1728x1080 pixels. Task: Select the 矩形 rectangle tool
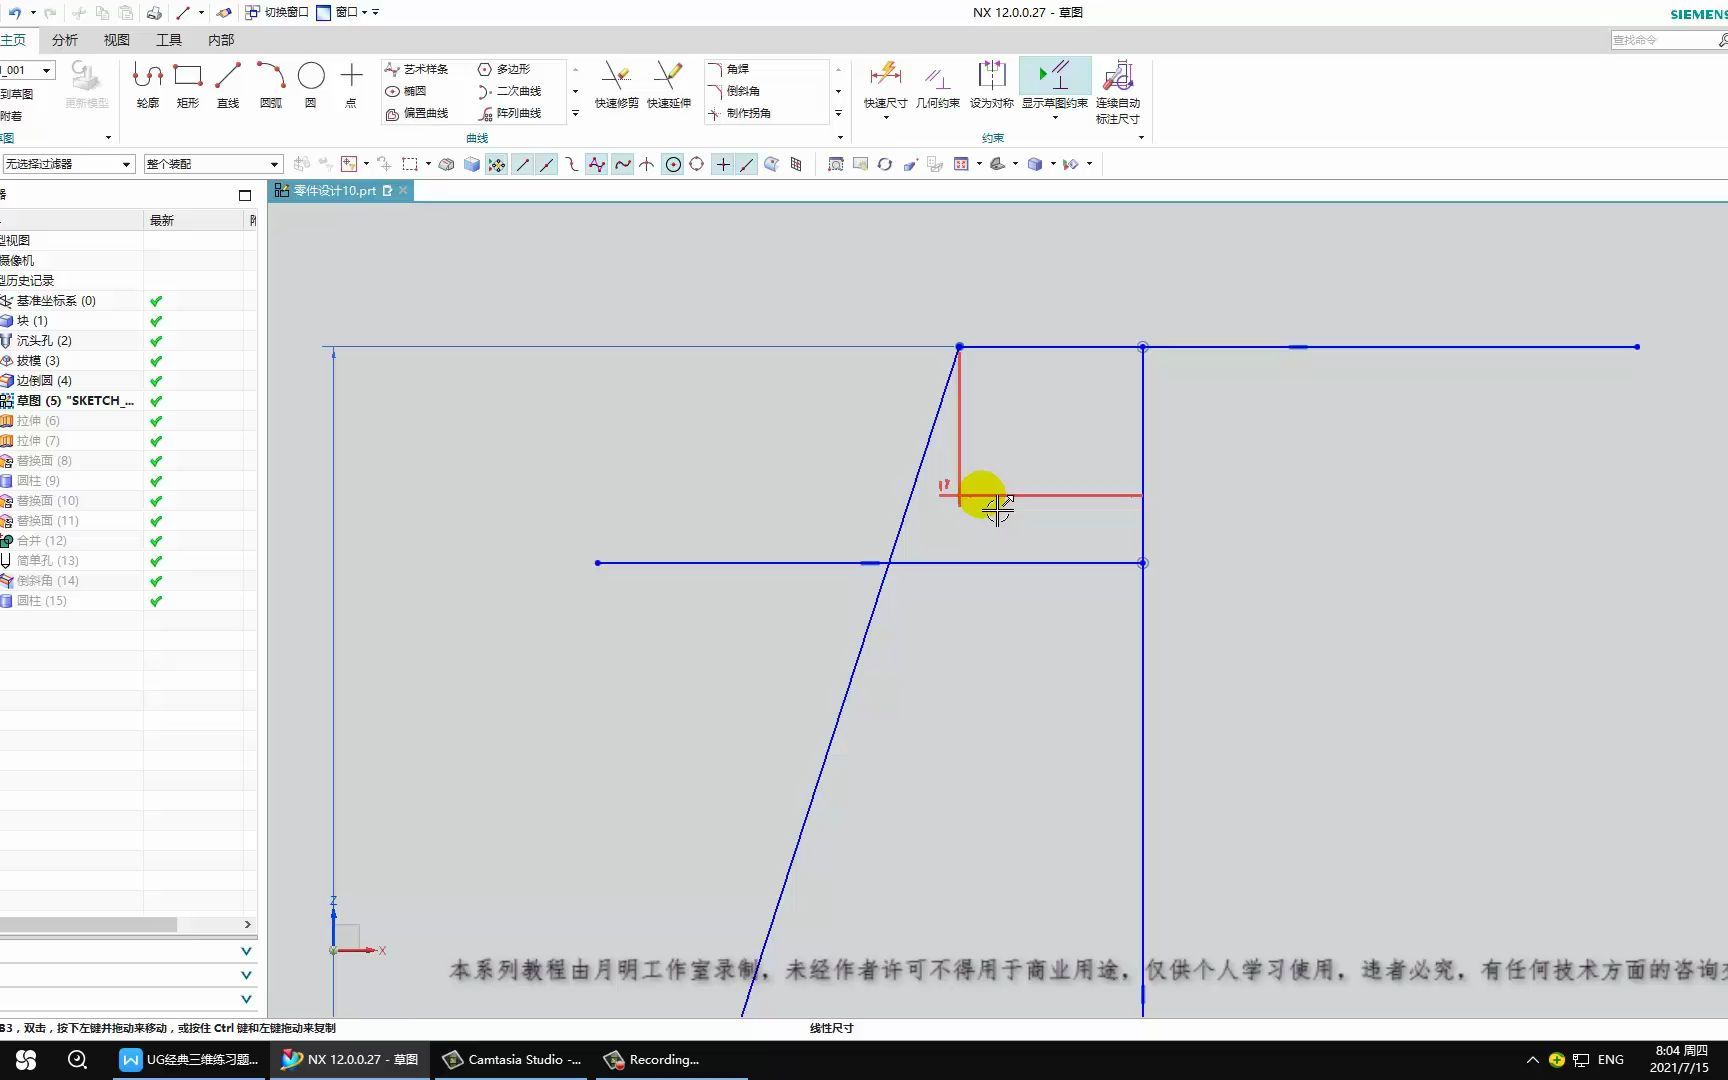pos(188,86)
